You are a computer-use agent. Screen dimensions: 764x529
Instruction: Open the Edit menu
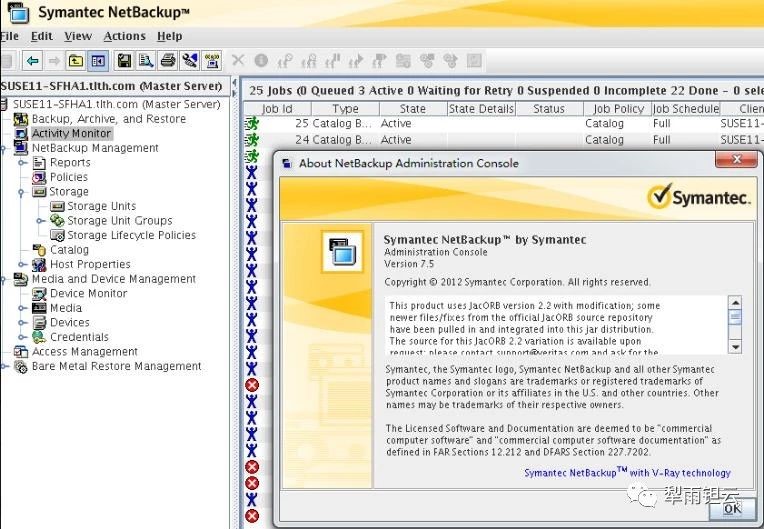41,36
